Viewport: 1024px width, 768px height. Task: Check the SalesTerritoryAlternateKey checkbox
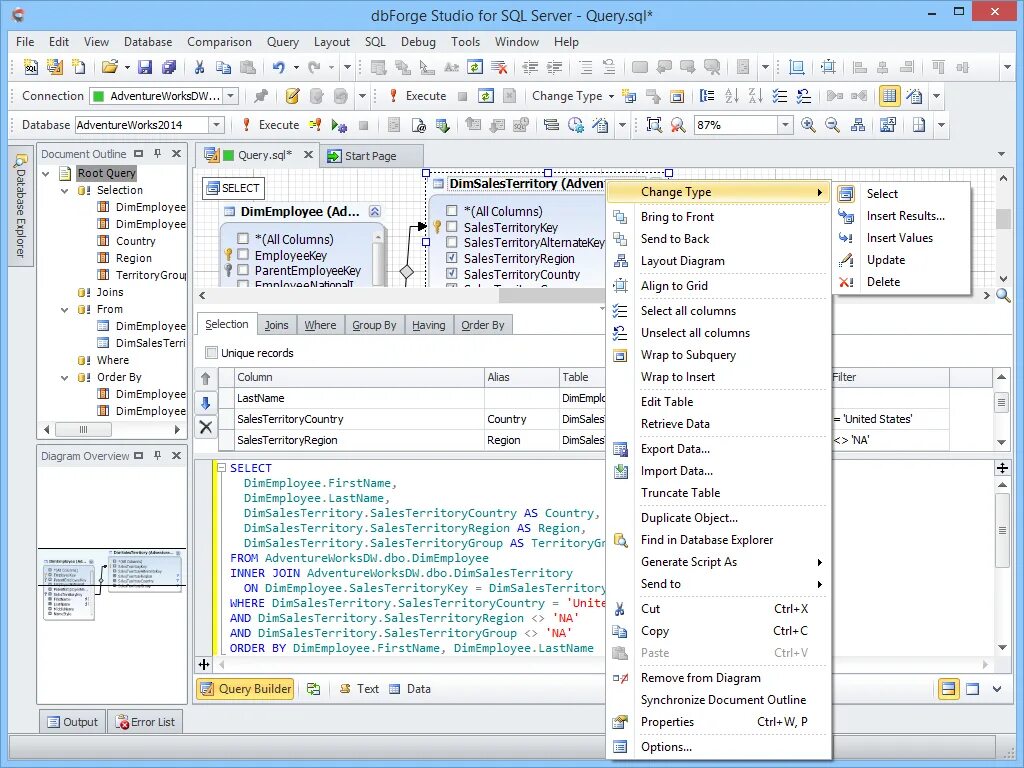[451, 242]
